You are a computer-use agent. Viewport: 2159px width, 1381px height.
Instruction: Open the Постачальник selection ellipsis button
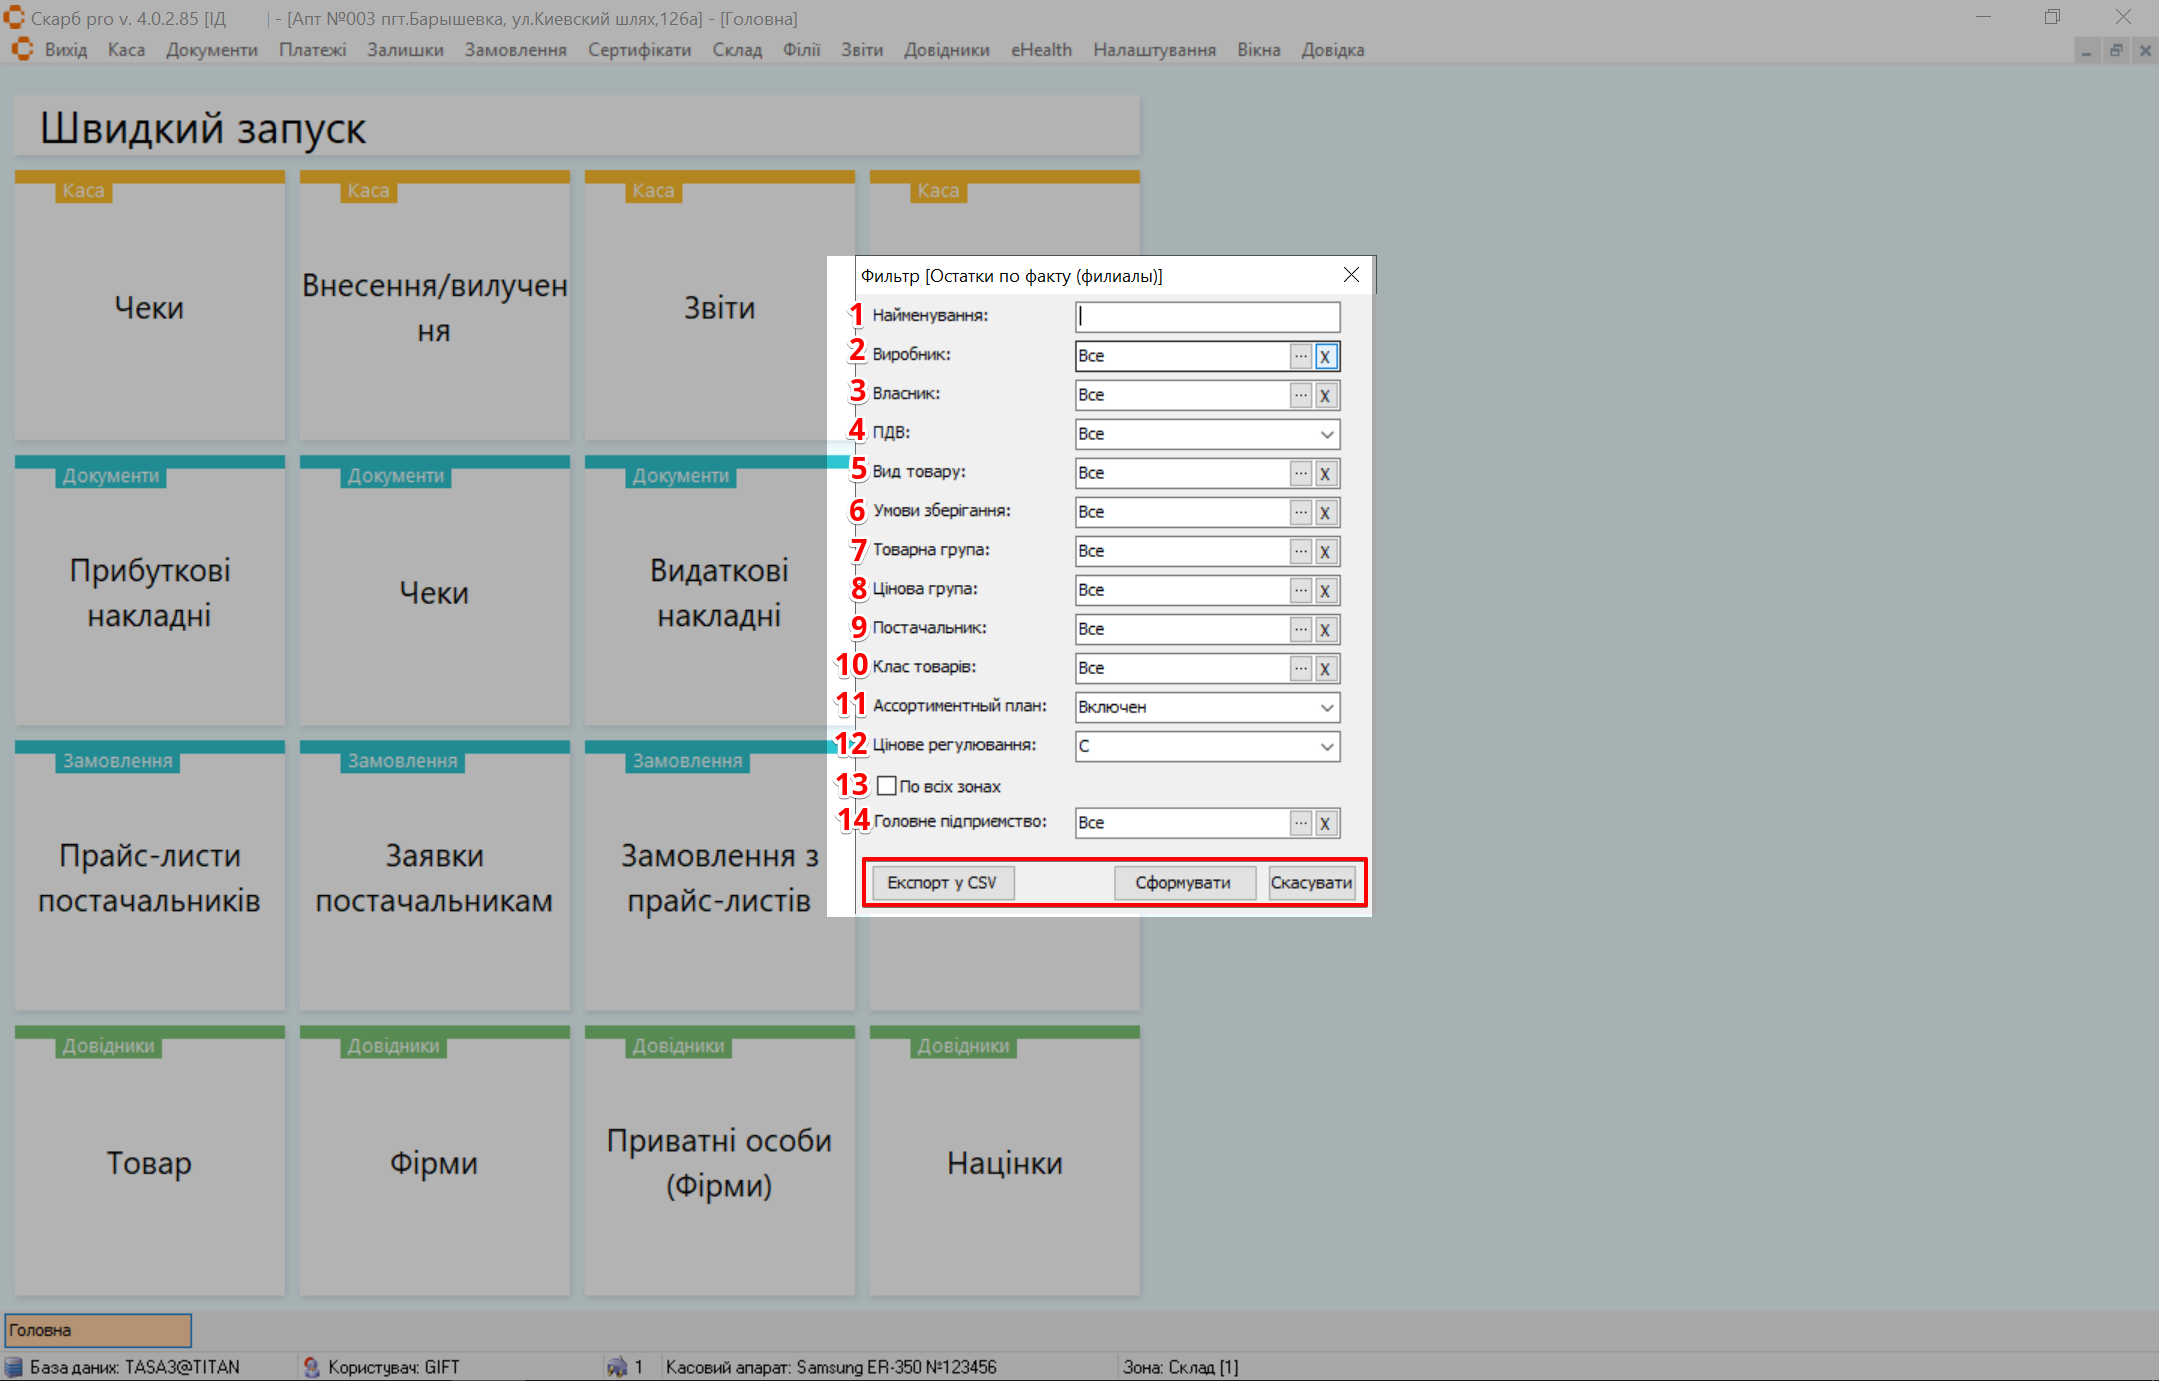(x=1300, y=629)
